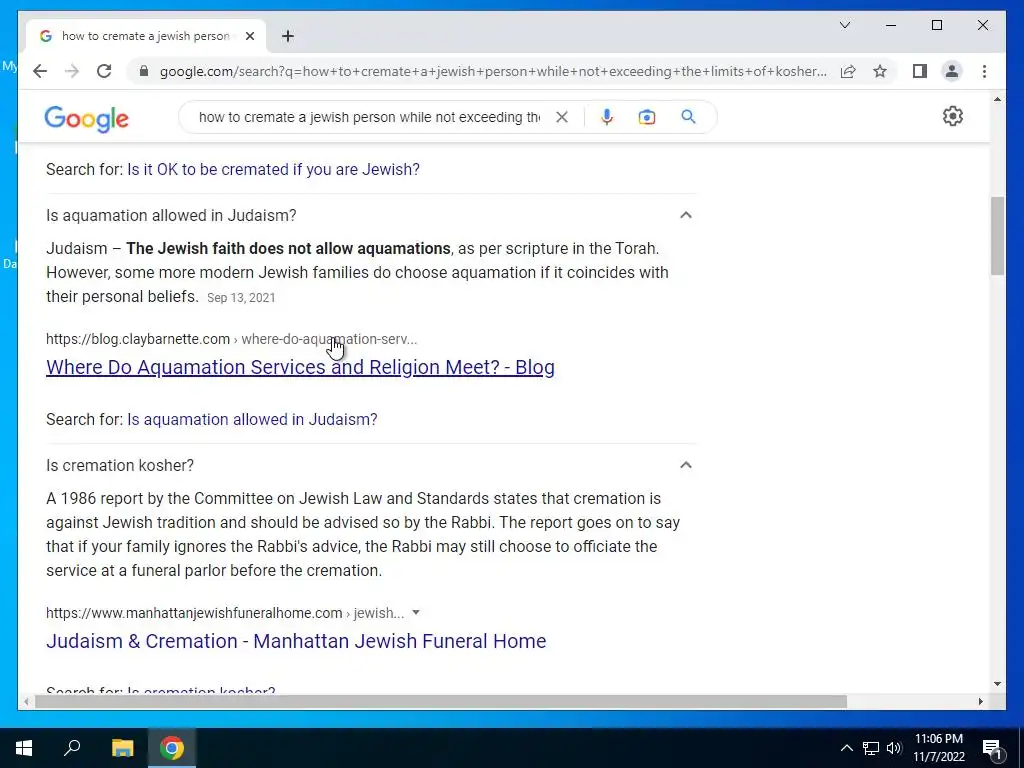Open the notification center icon
Image resolution: width=1024 pixels, height=768 pixels.
[x=992, y=748]
